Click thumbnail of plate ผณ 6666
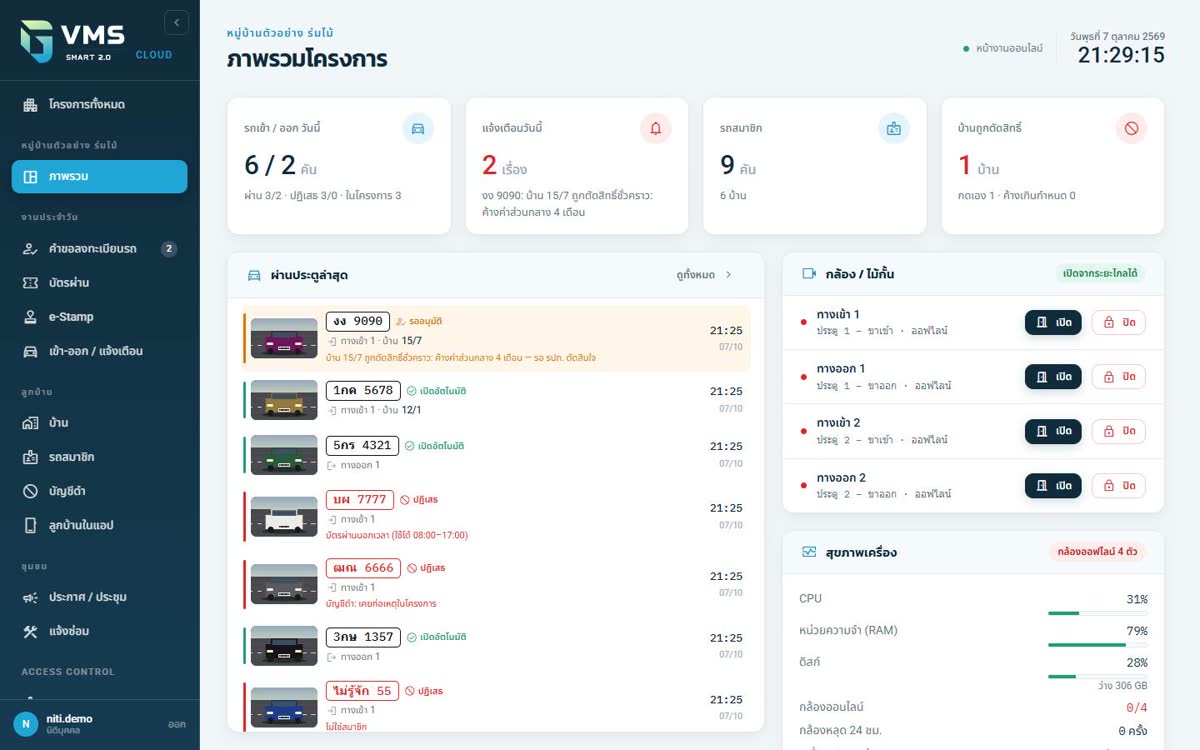Image resolution: width=1200 pixels, height=750 pixels. pyautogui.click(x=284, y=584)
